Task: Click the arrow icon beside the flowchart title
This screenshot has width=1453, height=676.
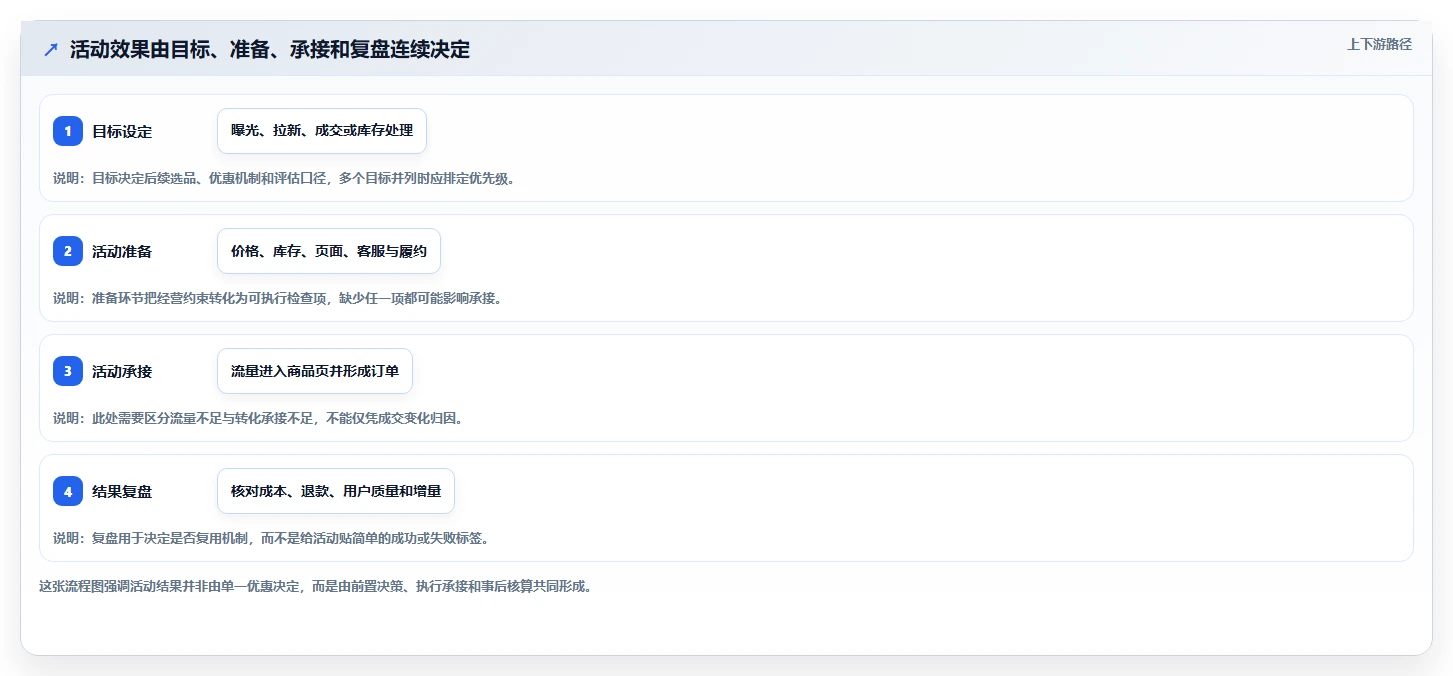Action: (51, 50)
